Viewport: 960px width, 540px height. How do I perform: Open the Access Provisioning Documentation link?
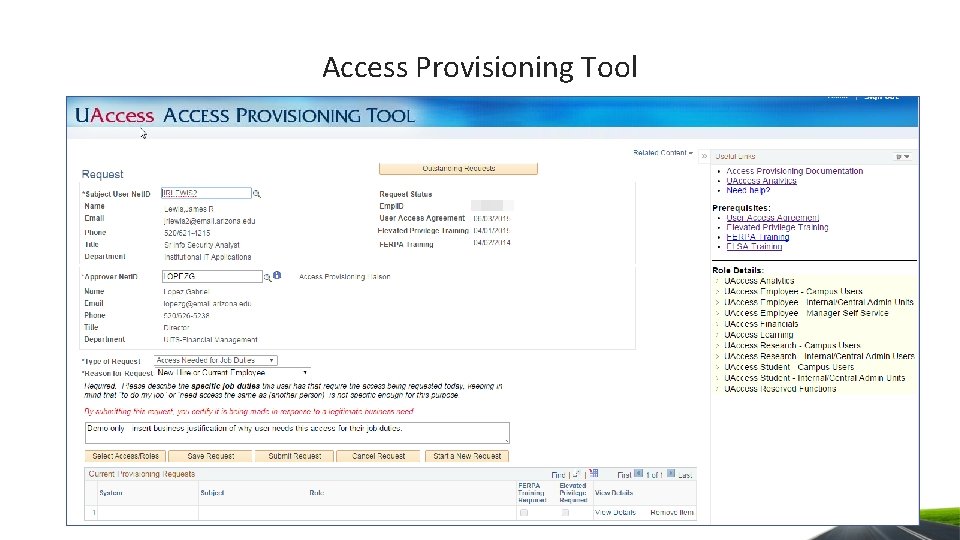795,171
